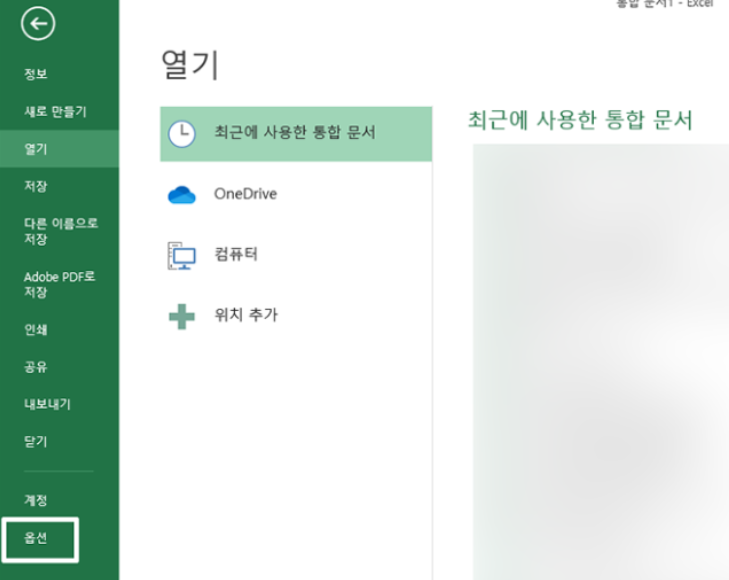
Task: Choose Adobe PDF로 저장
Action: click(x=59, y=284)
